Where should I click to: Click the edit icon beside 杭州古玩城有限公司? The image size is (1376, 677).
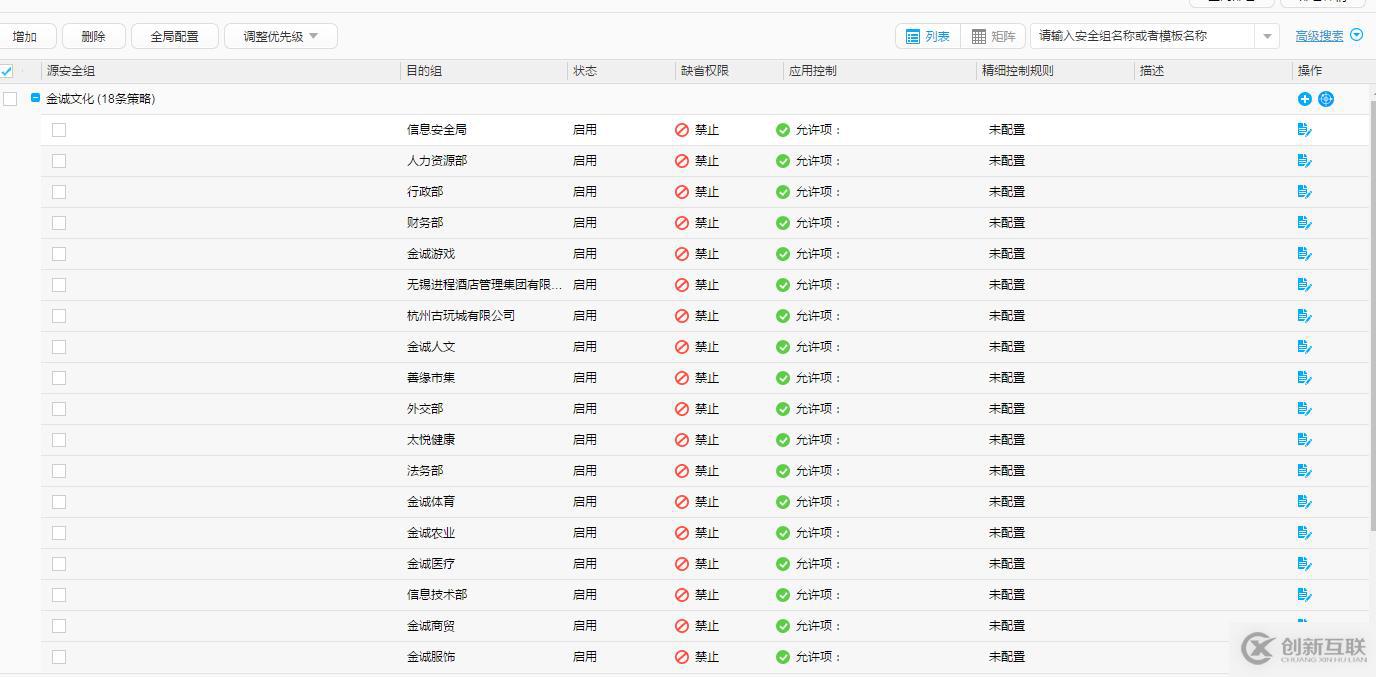1304,315
